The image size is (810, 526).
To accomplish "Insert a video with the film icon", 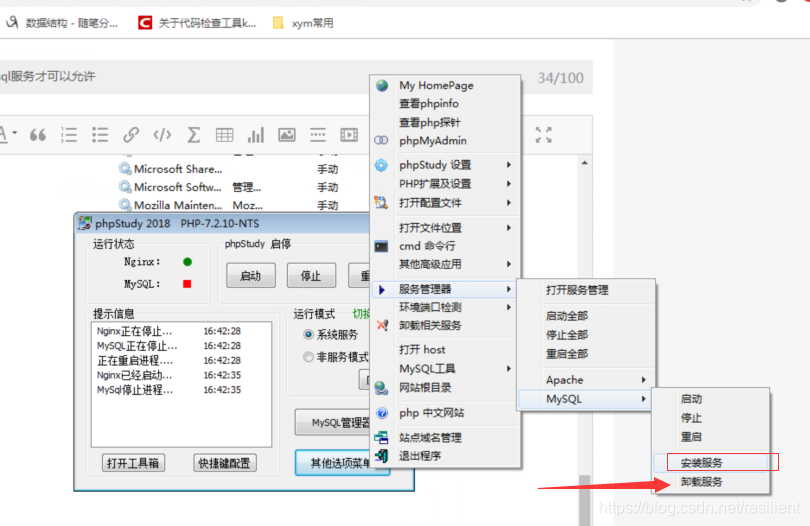I will pos(349,135).
